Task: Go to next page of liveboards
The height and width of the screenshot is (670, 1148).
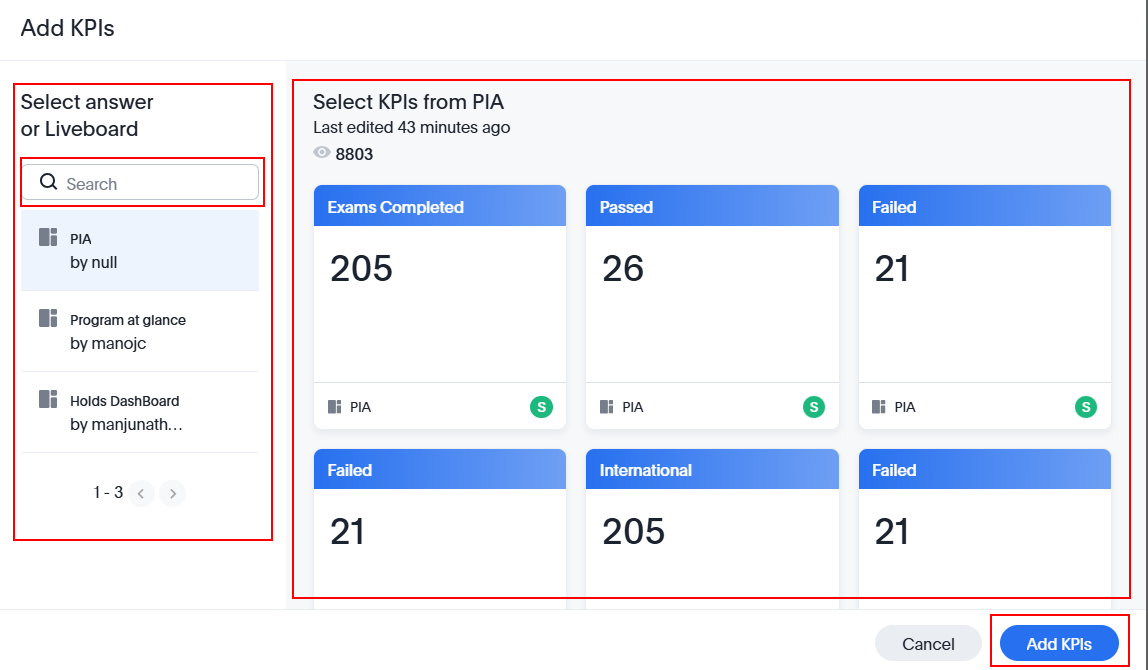Action: [x=172, y=493]
